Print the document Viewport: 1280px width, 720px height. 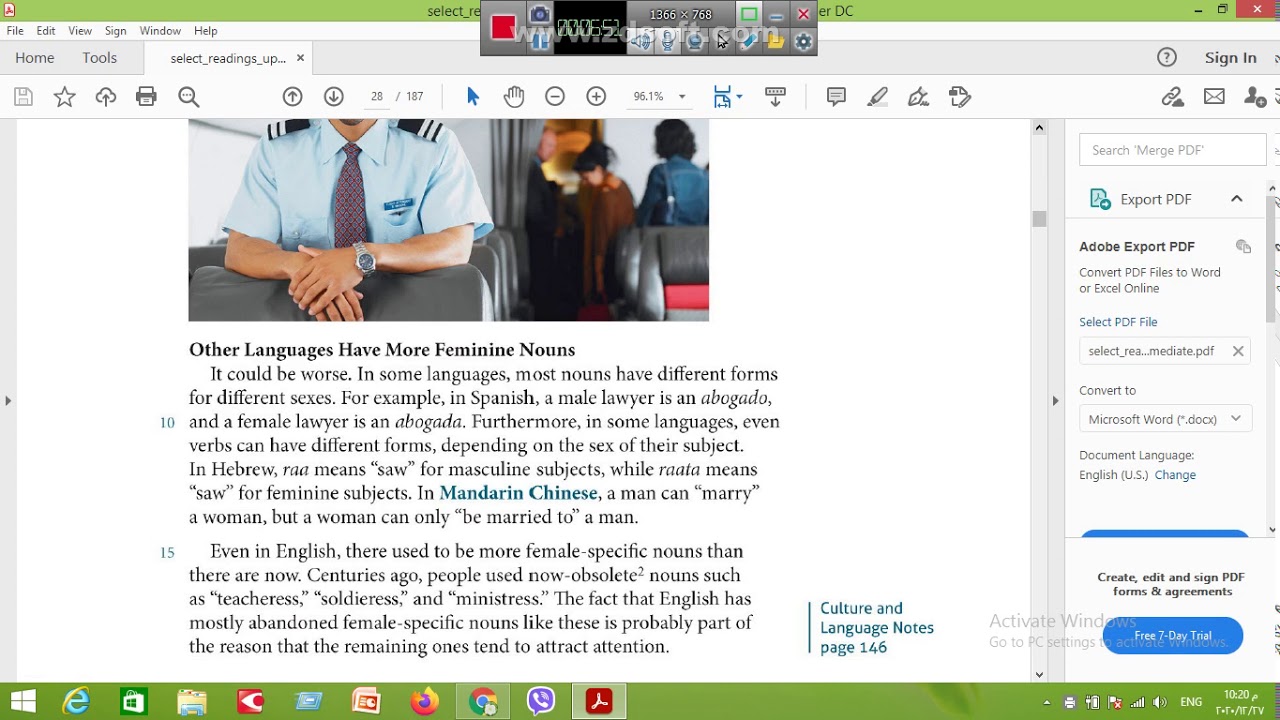click(x=147, y=97)
